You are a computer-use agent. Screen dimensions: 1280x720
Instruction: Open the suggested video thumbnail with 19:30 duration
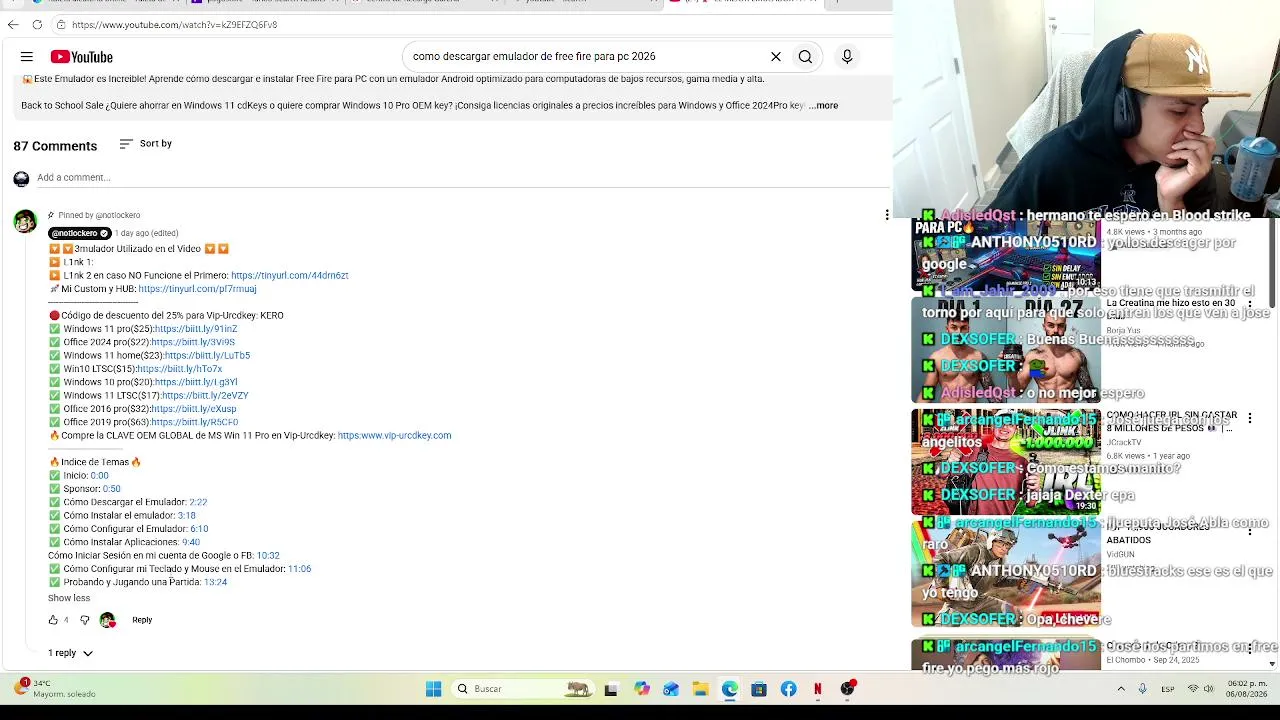coord(1005,463)
